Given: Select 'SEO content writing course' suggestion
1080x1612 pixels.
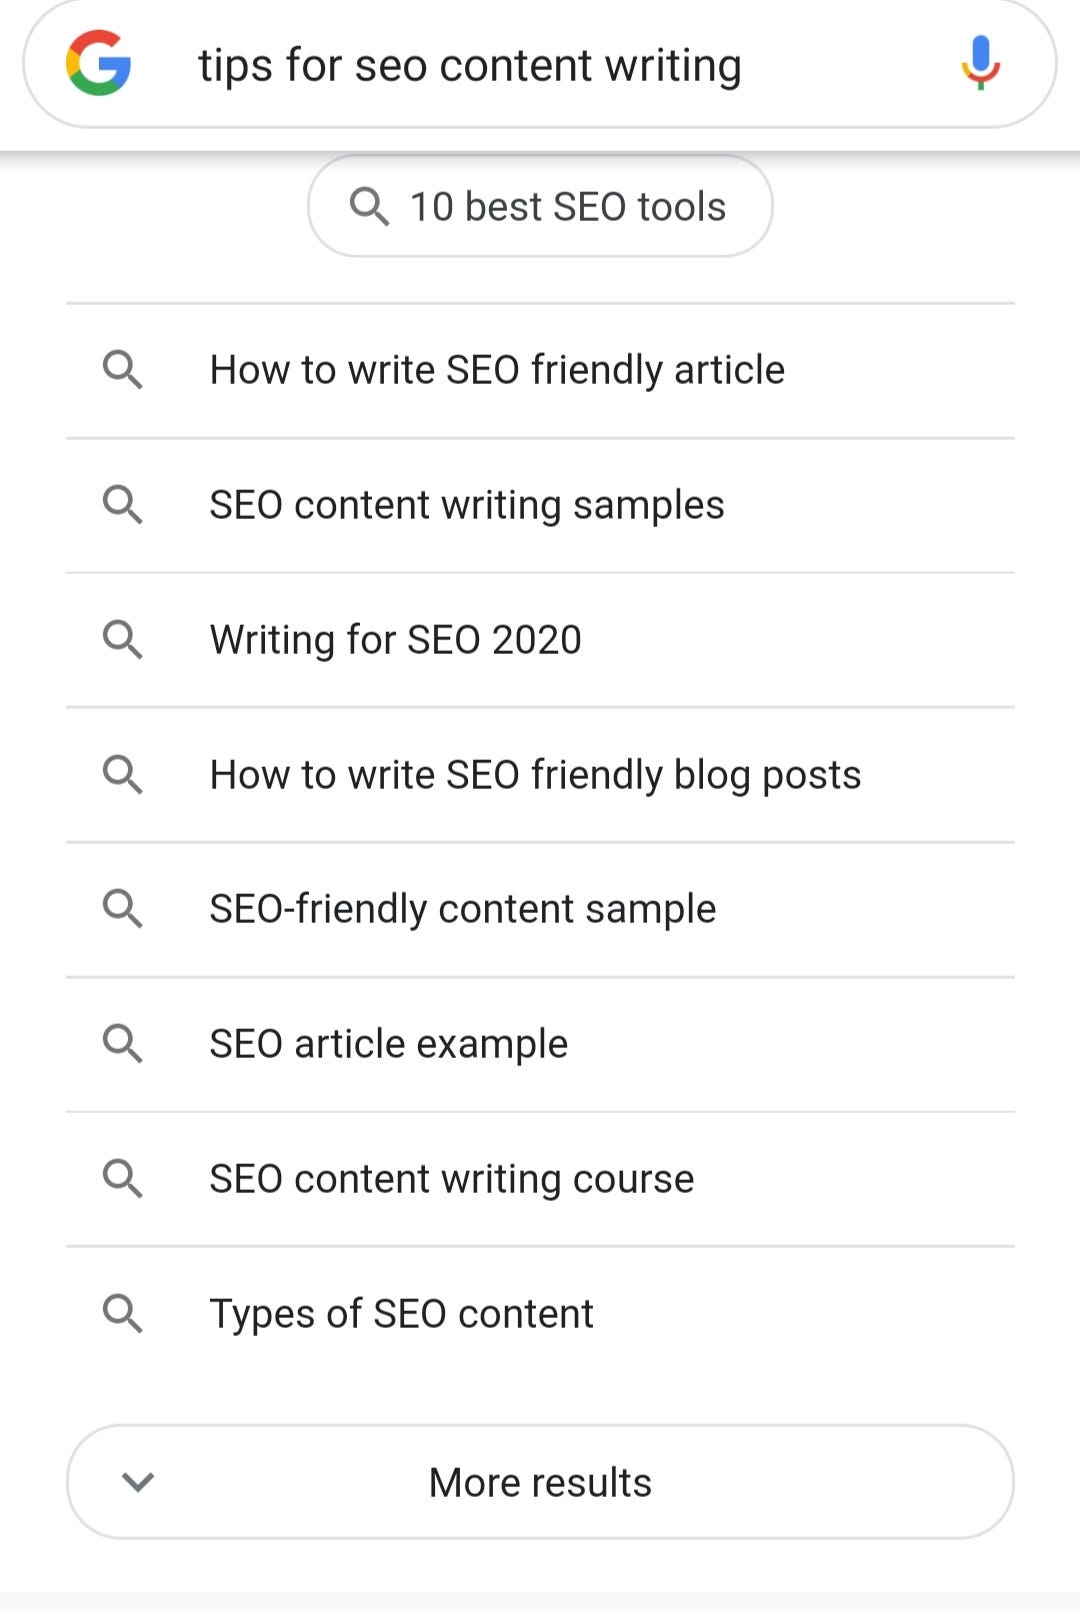Looking at the screenshot, I should tap(451, 1178).
